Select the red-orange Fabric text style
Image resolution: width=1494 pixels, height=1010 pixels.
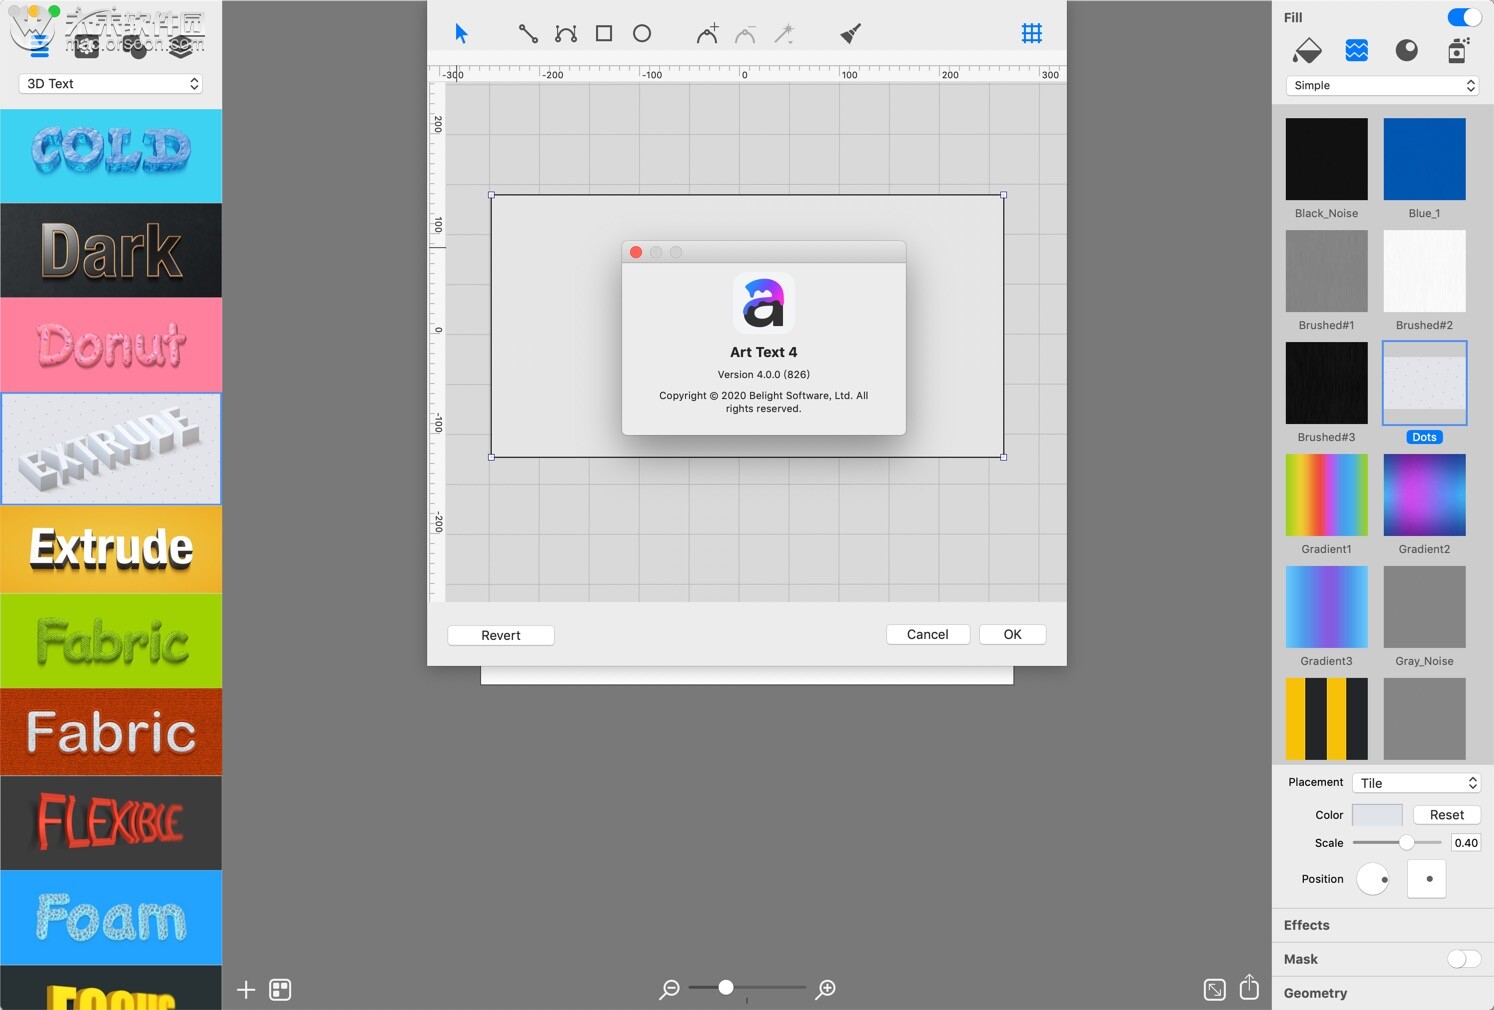pyautogui.click(x=111, y=732)
